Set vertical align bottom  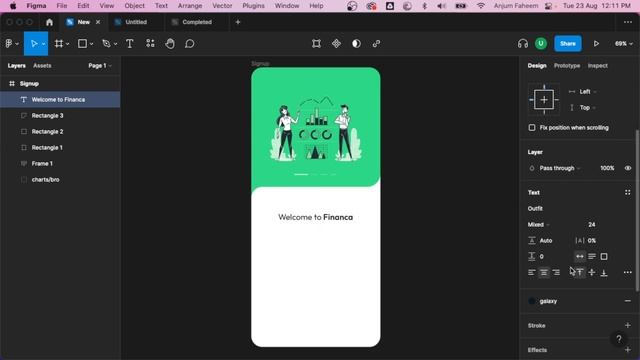click(x=604, y=272)
